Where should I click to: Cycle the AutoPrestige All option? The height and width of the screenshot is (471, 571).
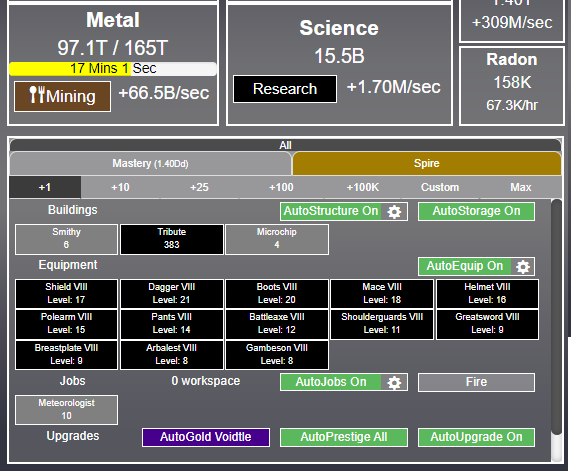pyautogui.click(x=344, y=437)
